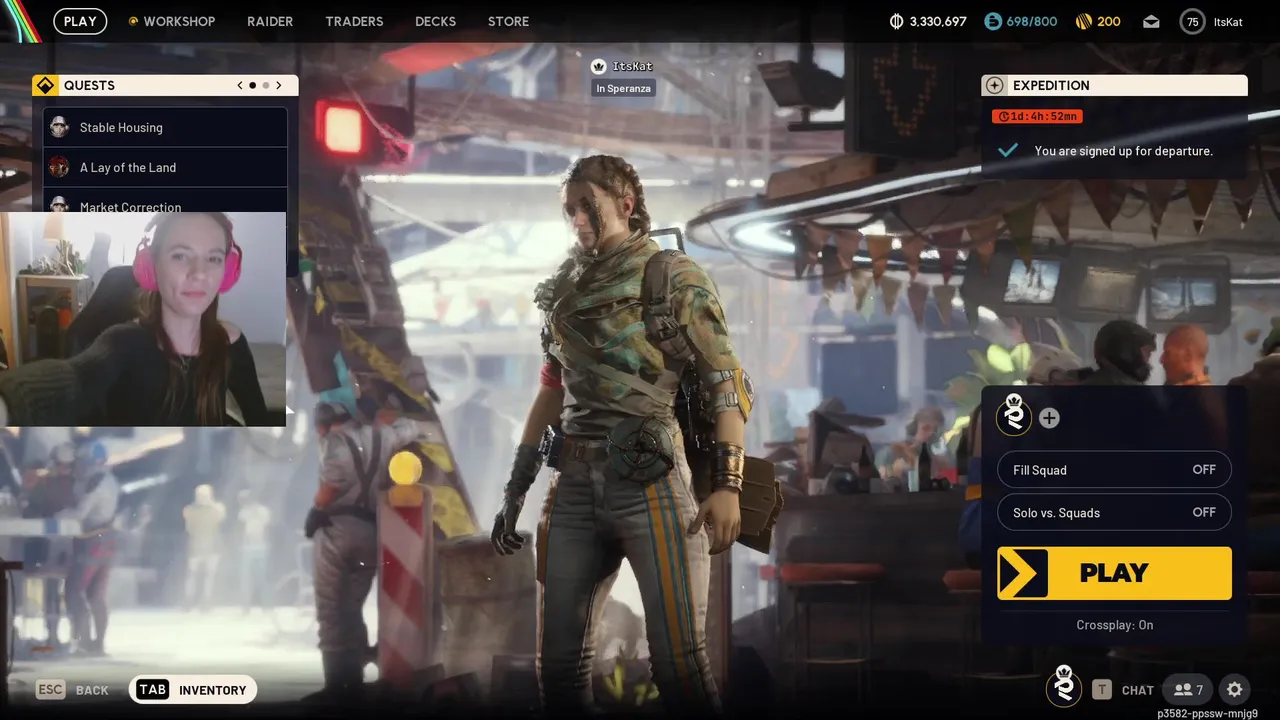This screenshot has width=1280, height=720.
Task: Click the webcam overlay thumbnail
Action: point(143,319)
